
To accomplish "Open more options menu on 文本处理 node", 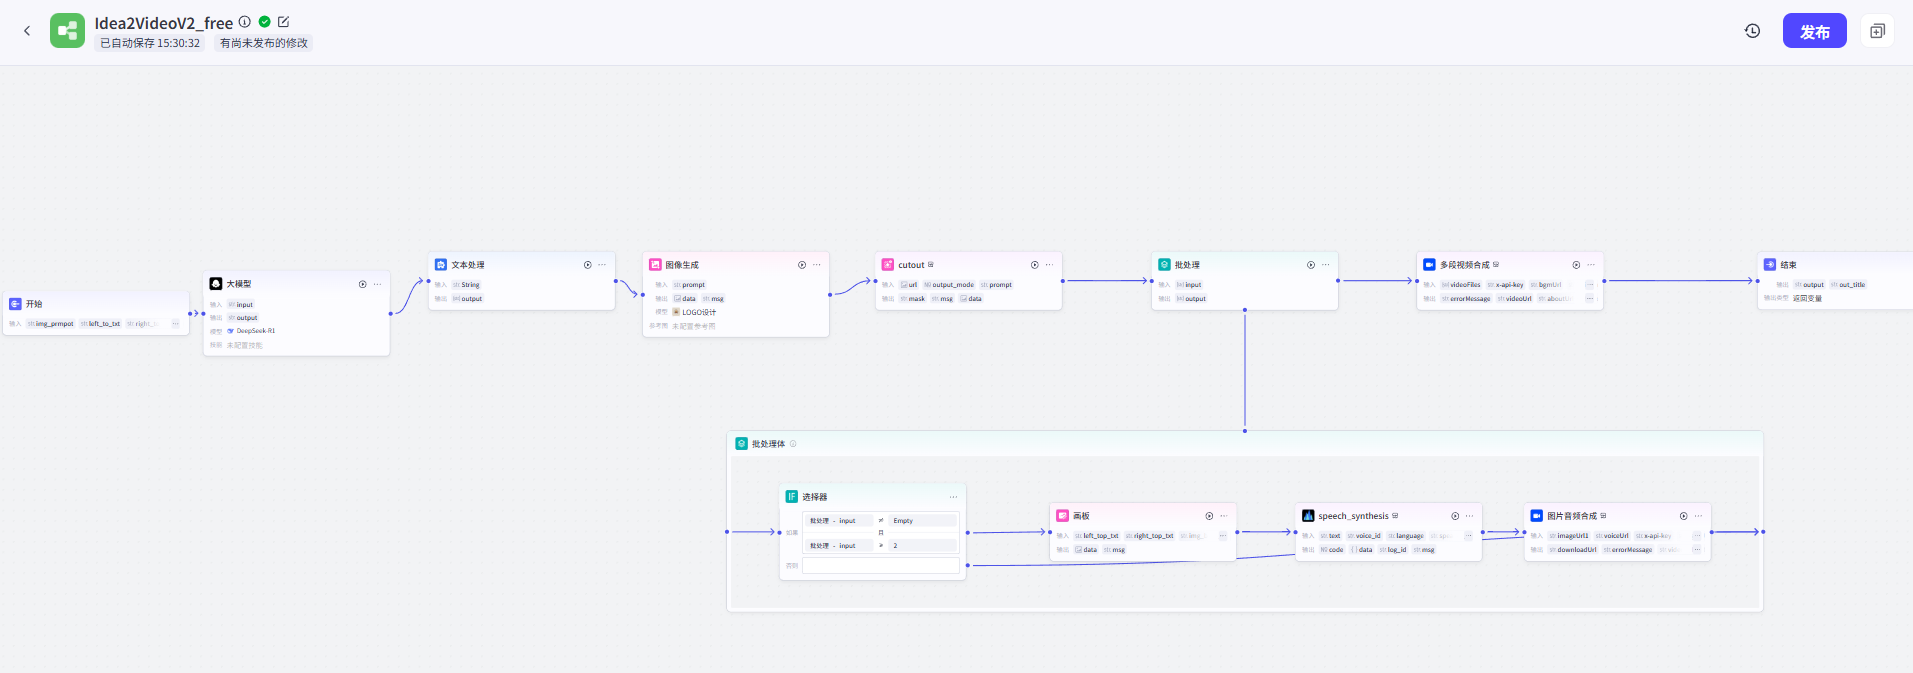I will [602, 265].
